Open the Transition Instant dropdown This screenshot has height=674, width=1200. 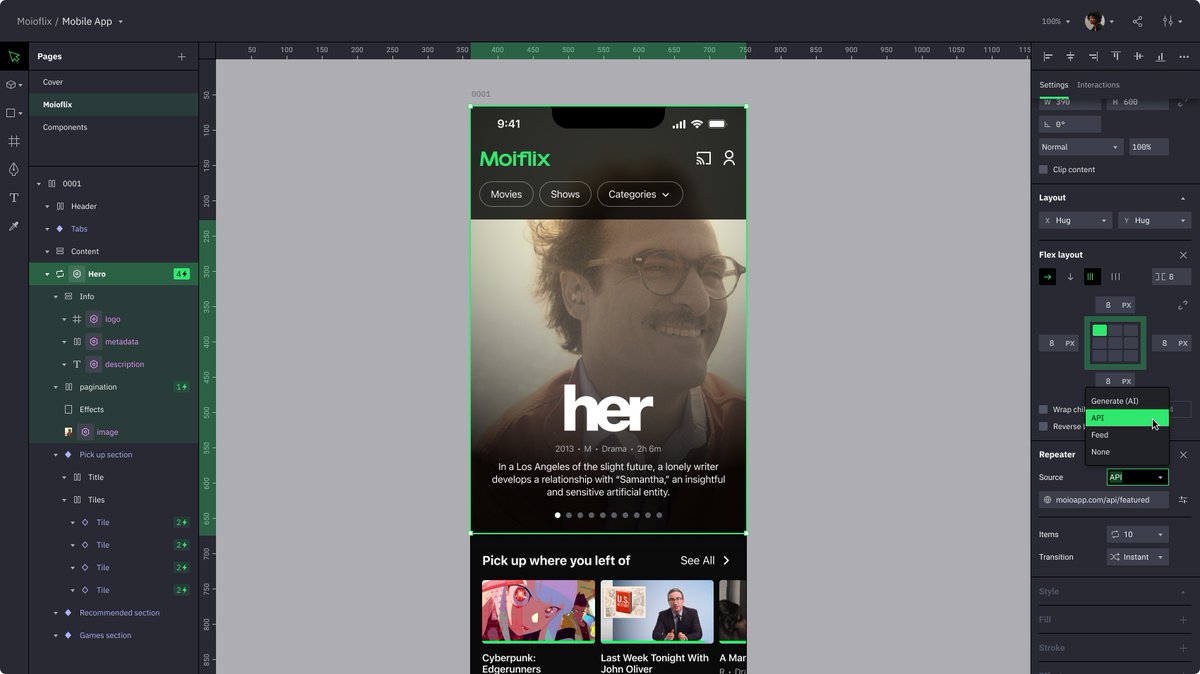point(1137,557)
